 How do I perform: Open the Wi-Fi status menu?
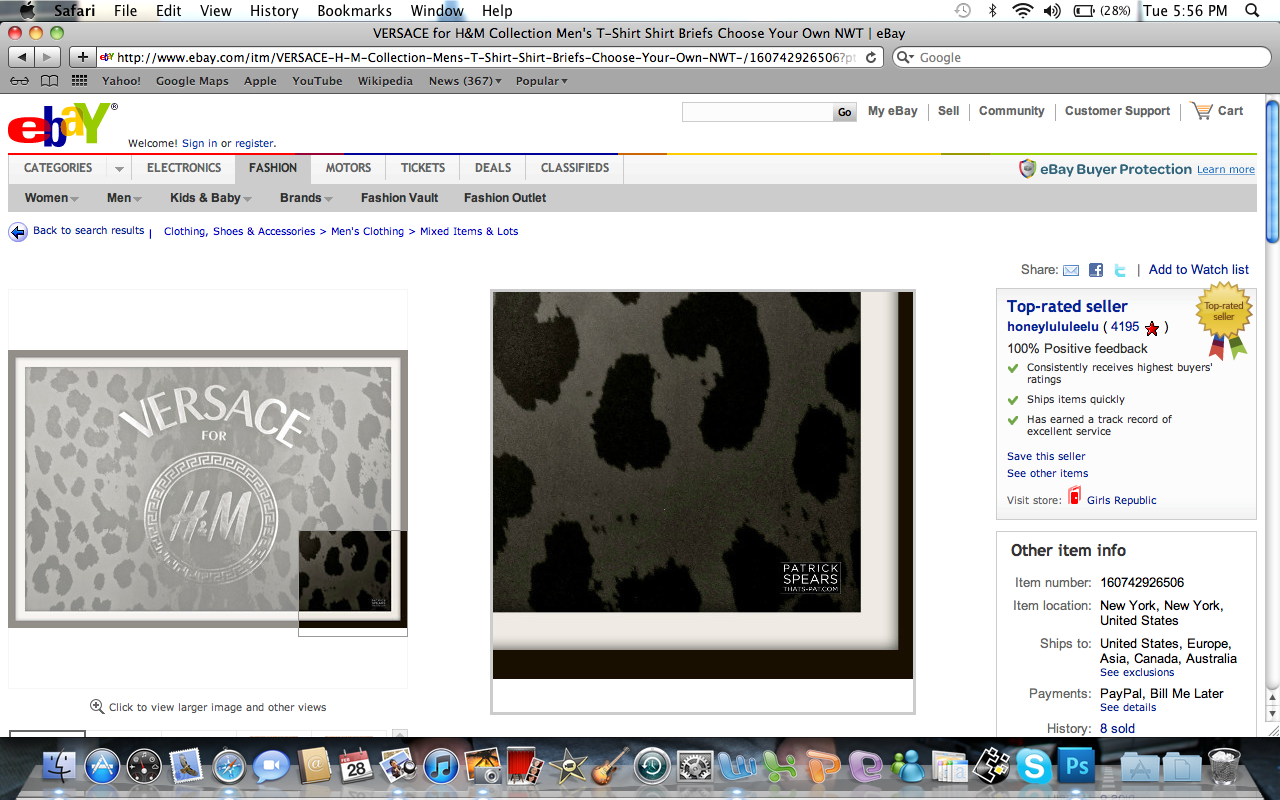[x=1022, y=11]
